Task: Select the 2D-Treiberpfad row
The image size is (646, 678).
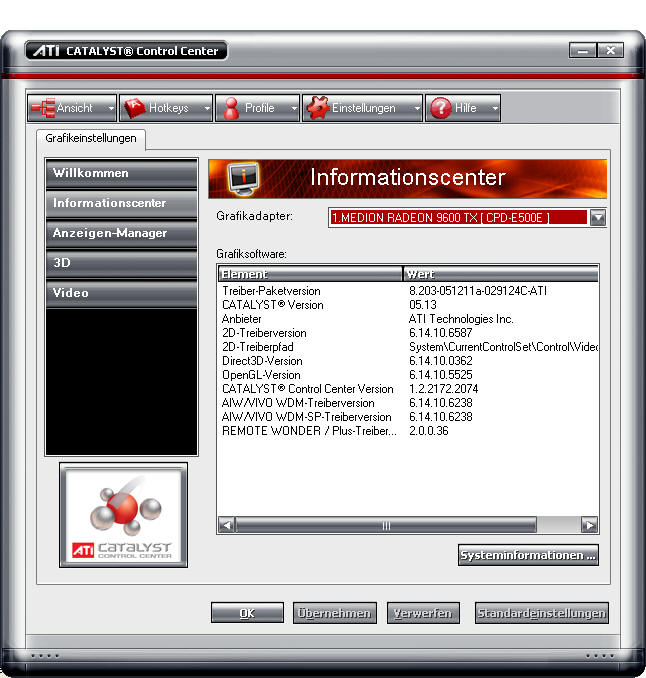Action: tap(408, 347)
